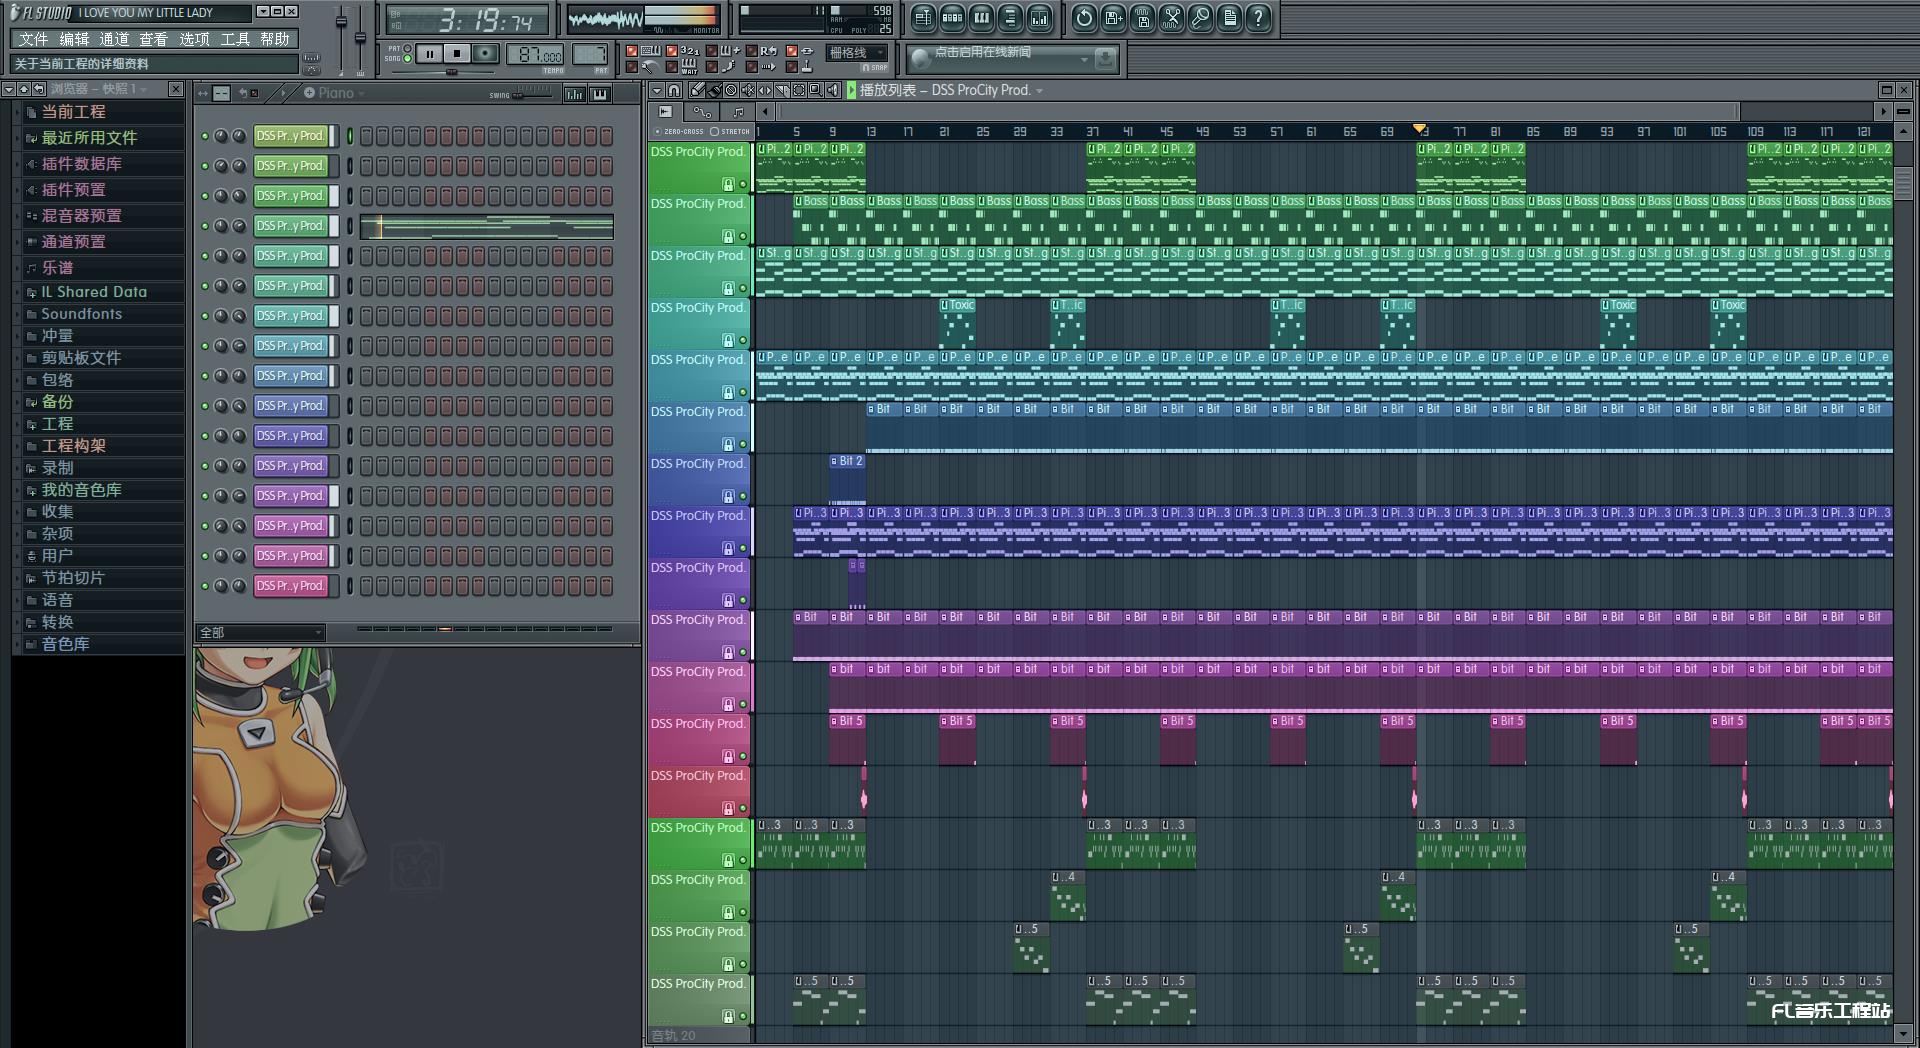Screen dimensions: 1920x1048
Task: Mute the topmost channel rack channel LED
Action: pyautogui.click(x=205, y=136)
